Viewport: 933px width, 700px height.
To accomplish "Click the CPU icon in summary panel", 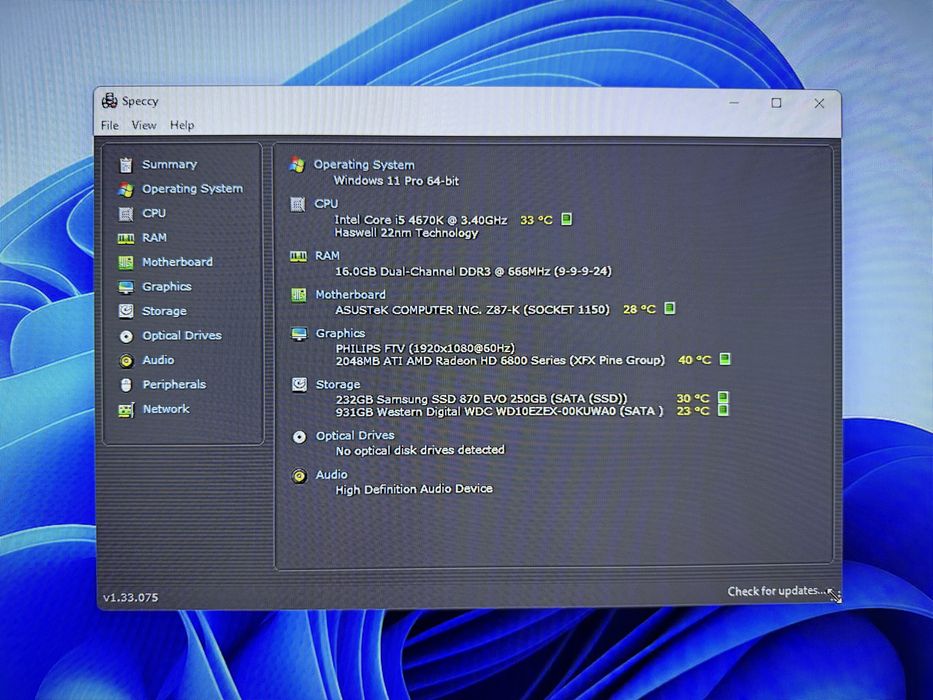I will [x=298, y=204].
